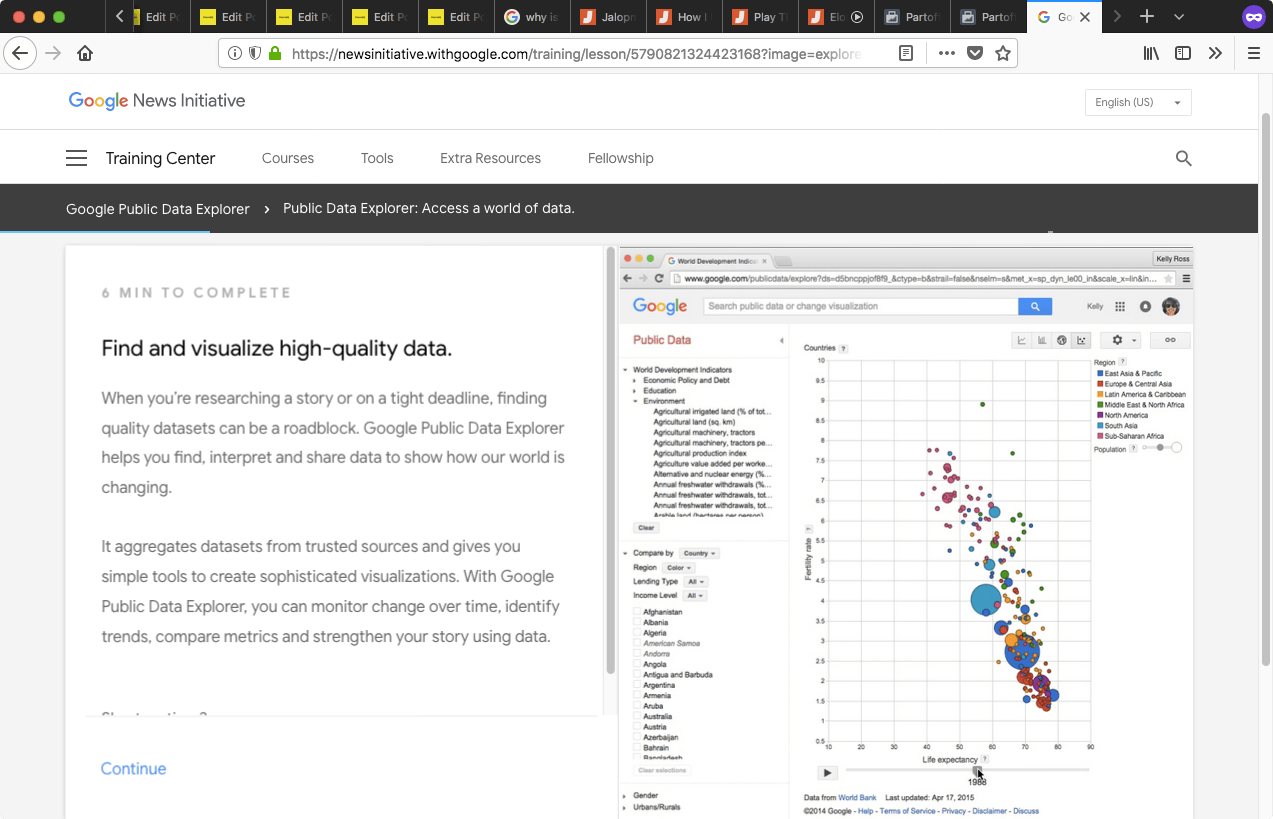Click the Continue link
This screenshot has width=1273, height=819.
pyautogui.click(x=133, y=769)
